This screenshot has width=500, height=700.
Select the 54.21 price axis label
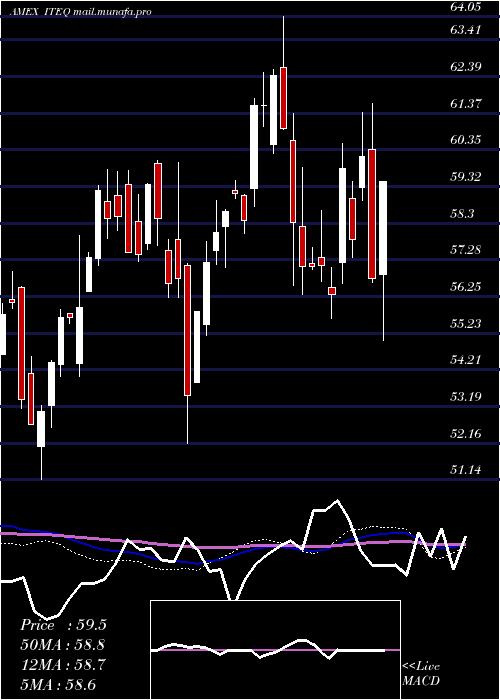465,359
